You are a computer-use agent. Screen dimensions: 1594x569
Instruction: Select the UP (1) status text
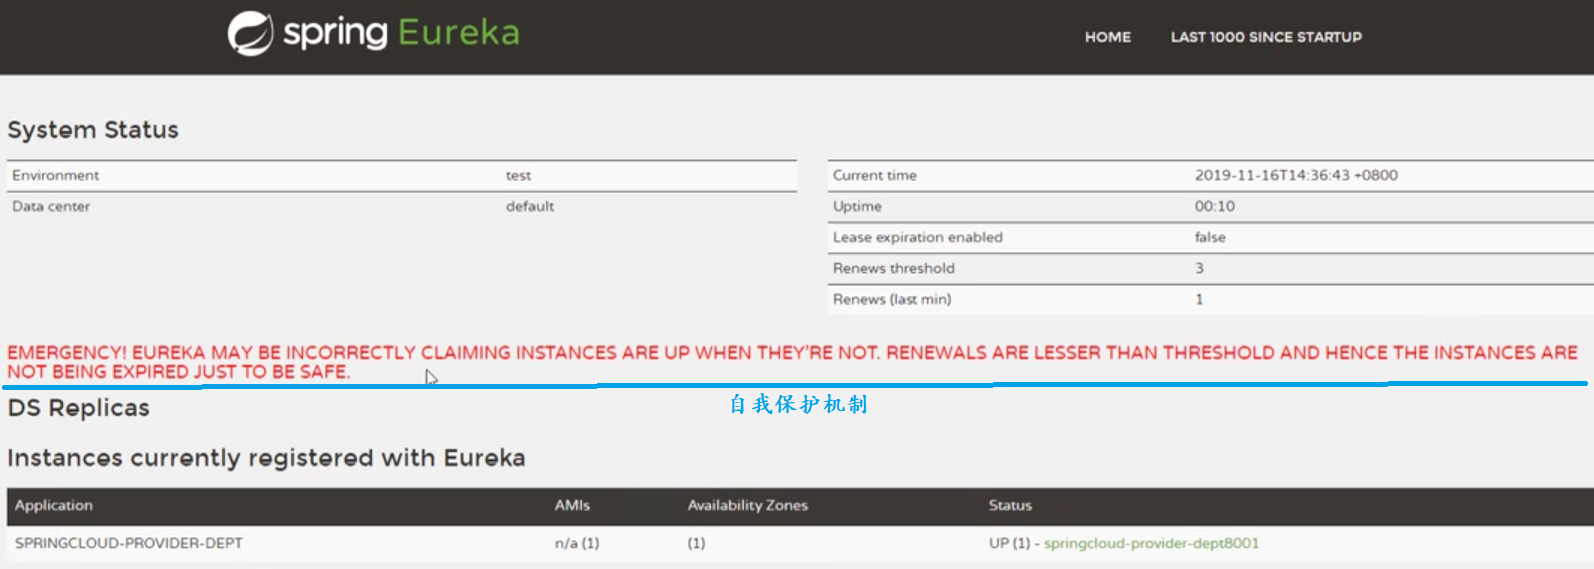point(1009,543)
